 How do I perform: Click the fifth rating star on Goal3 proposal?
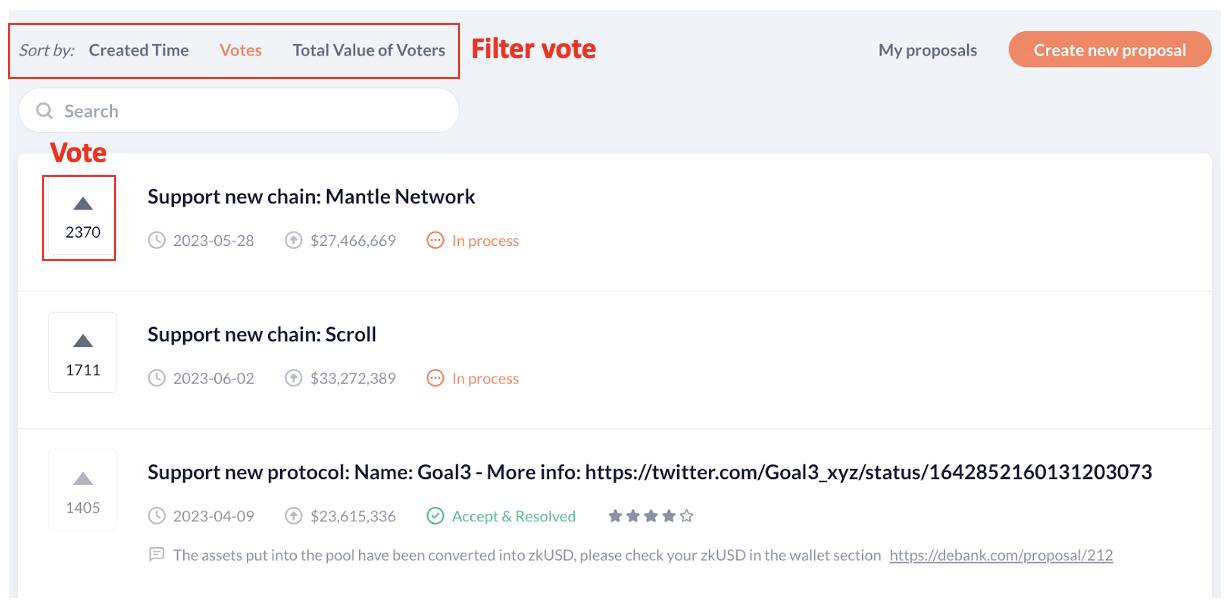(687, 517)
